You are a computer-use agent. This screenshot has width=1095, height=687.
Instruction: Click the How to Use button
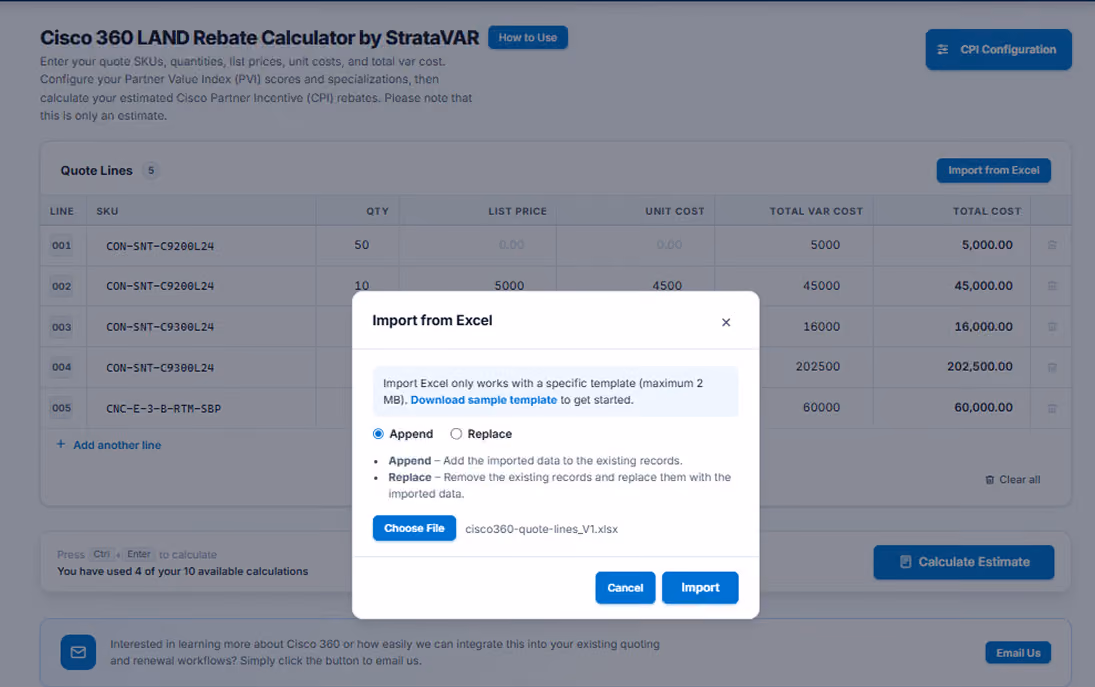[527, 37]
